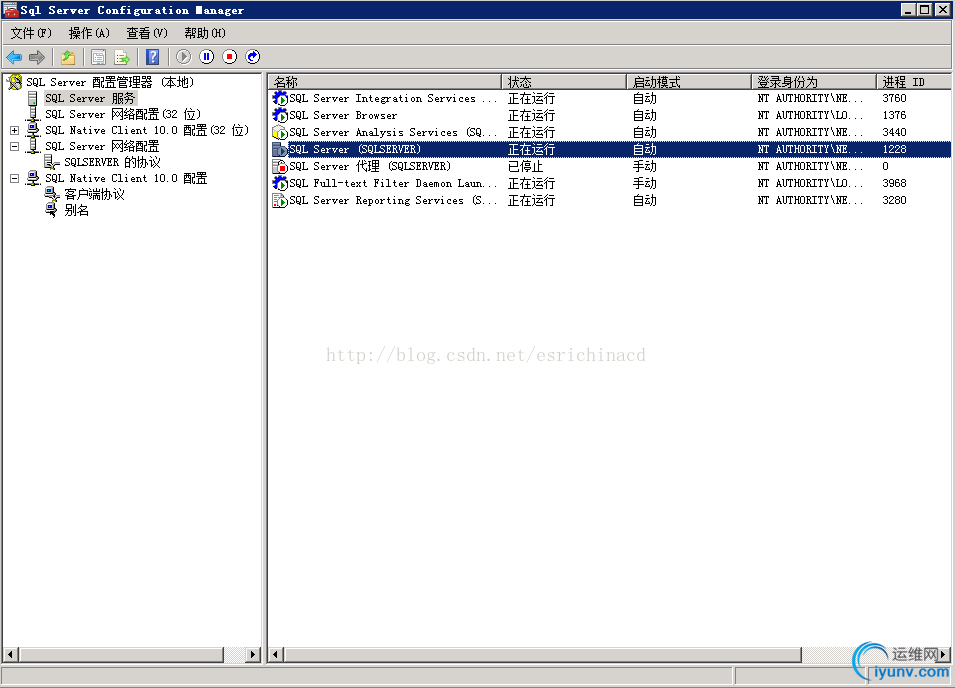This screenshot has width=955, height=688.
Task: Click the SQLSERVER 的协议 tree icon
Action: coord(52,162)
